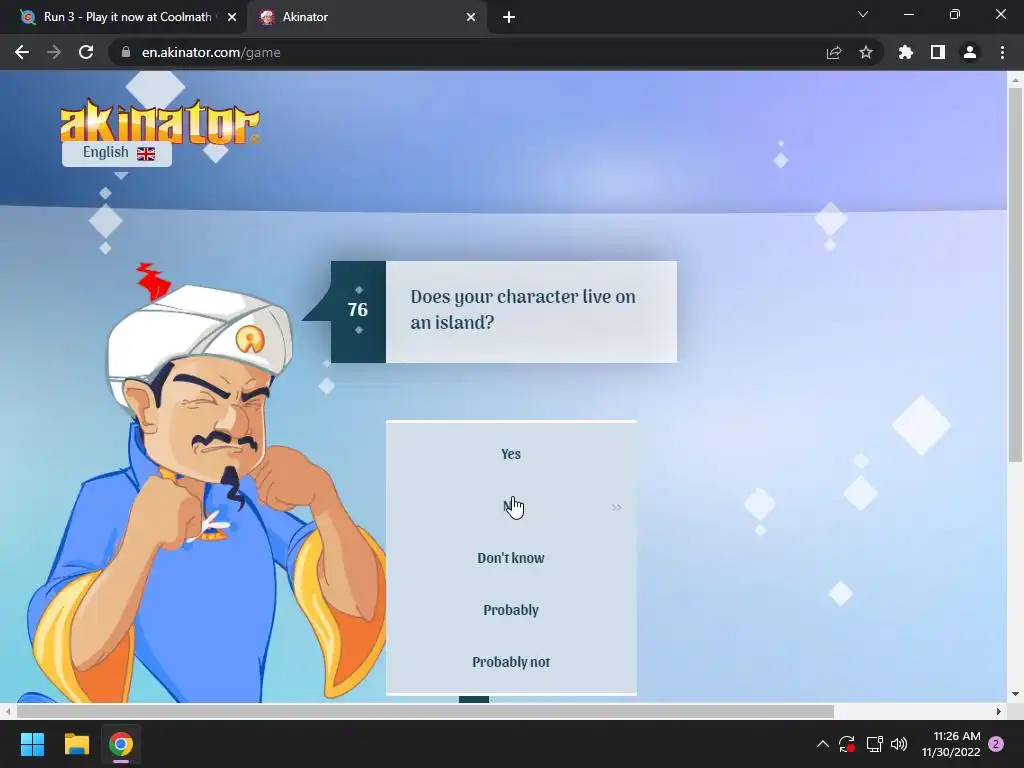
Task: Bookmark this page with star
Action: click(866, 52)
